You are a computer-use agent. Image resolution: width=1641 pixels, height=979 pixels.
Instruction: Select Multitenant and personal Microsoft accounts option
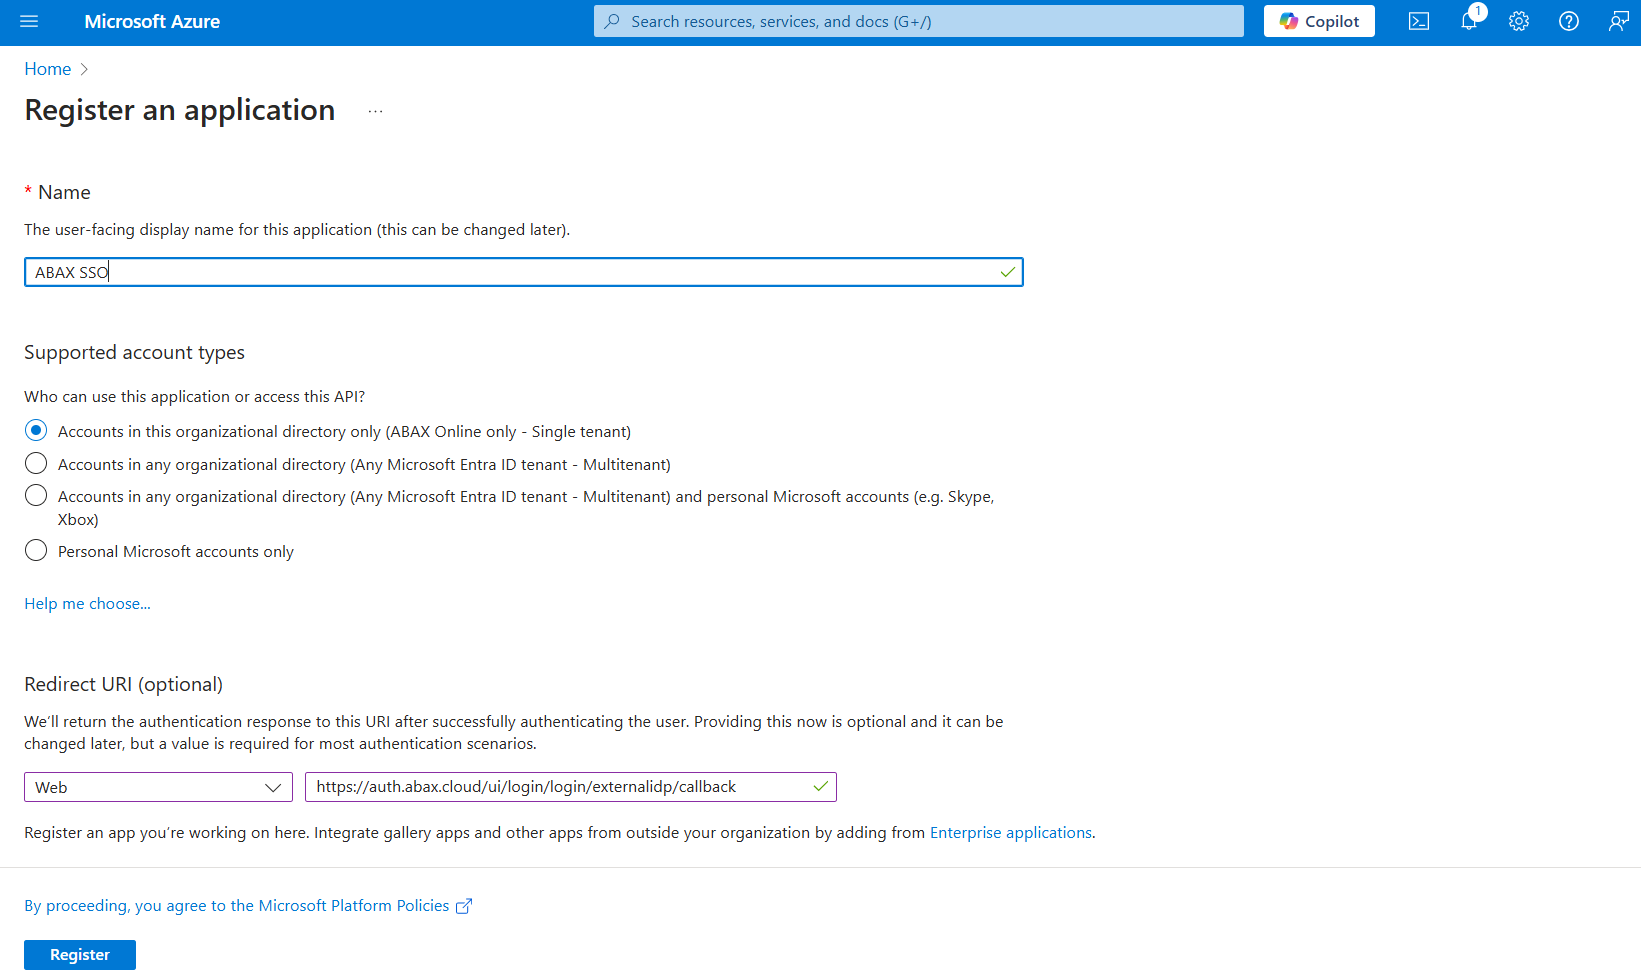[x=36, y=496]
